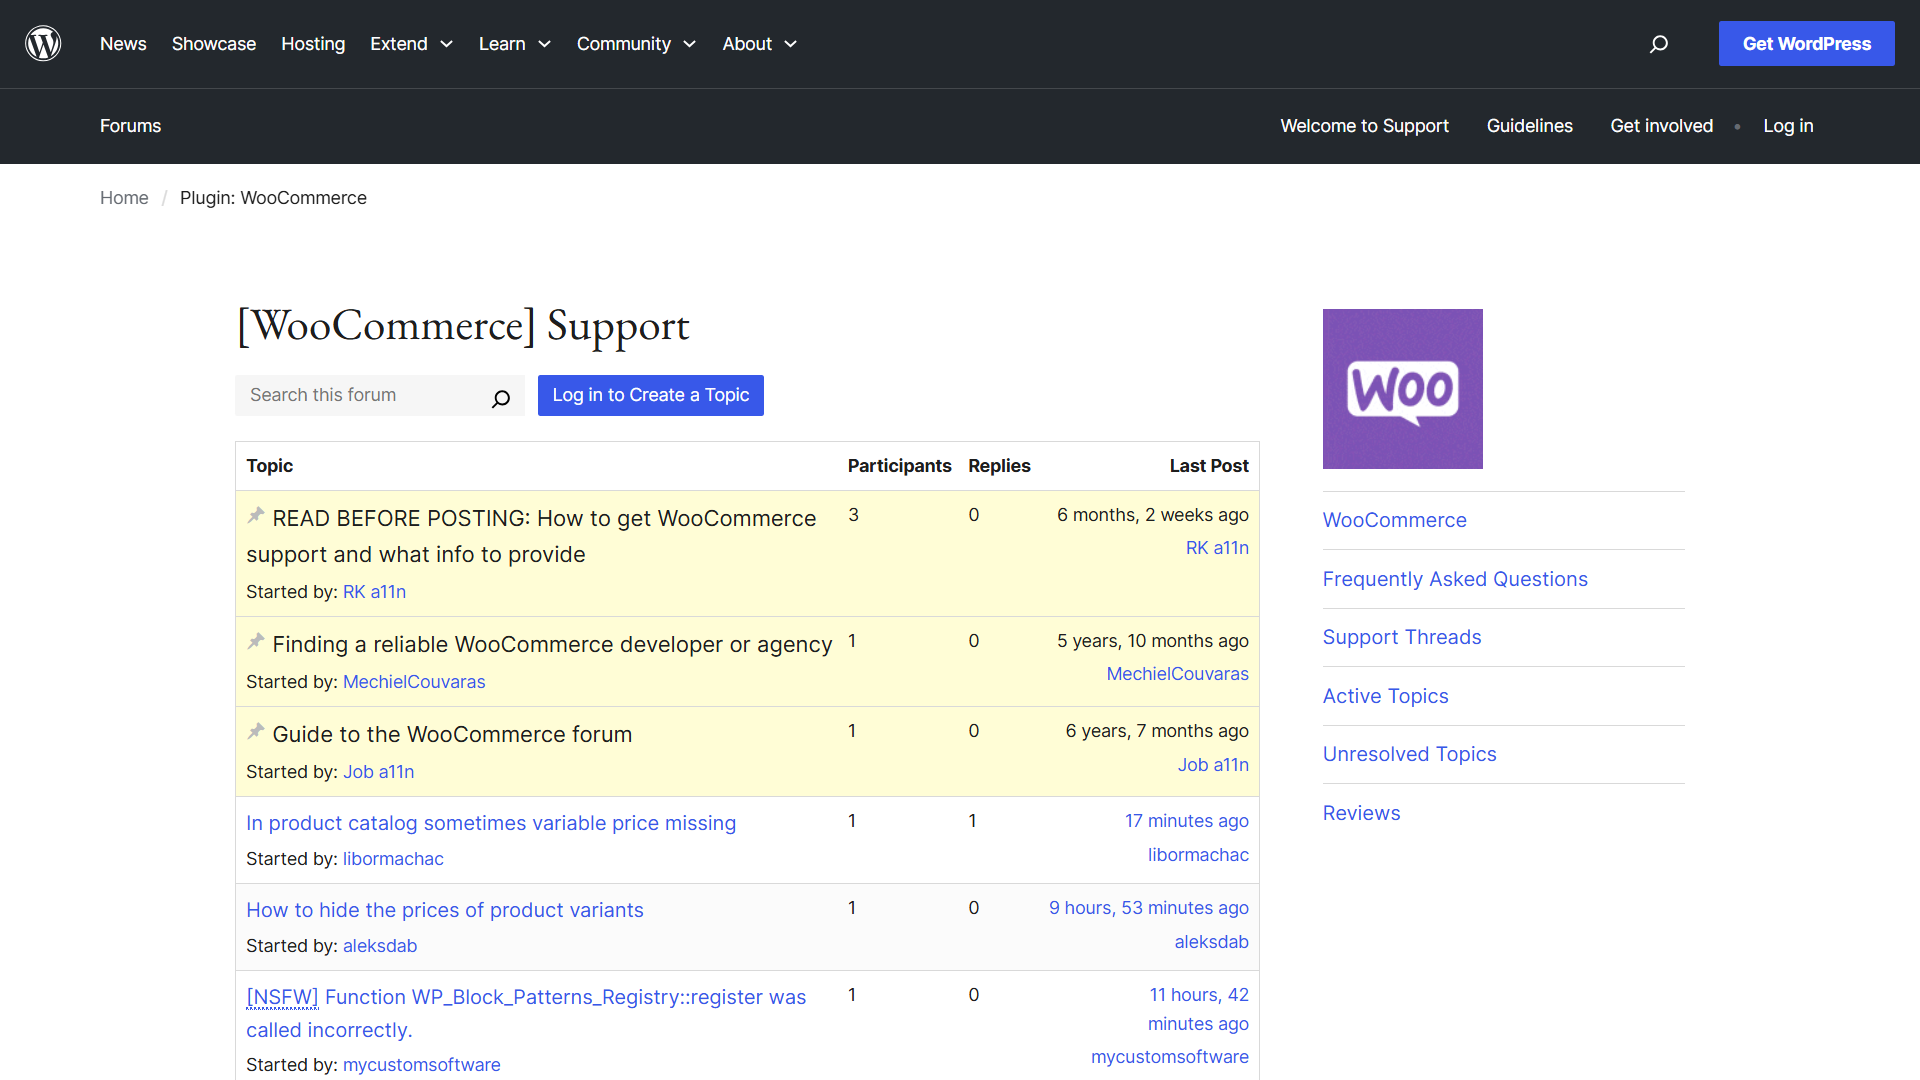Image resolution: width=1920 pixels, height=1080 pixels.
Task: Expand the Community dropdown chevron
Action: point(689,44)
